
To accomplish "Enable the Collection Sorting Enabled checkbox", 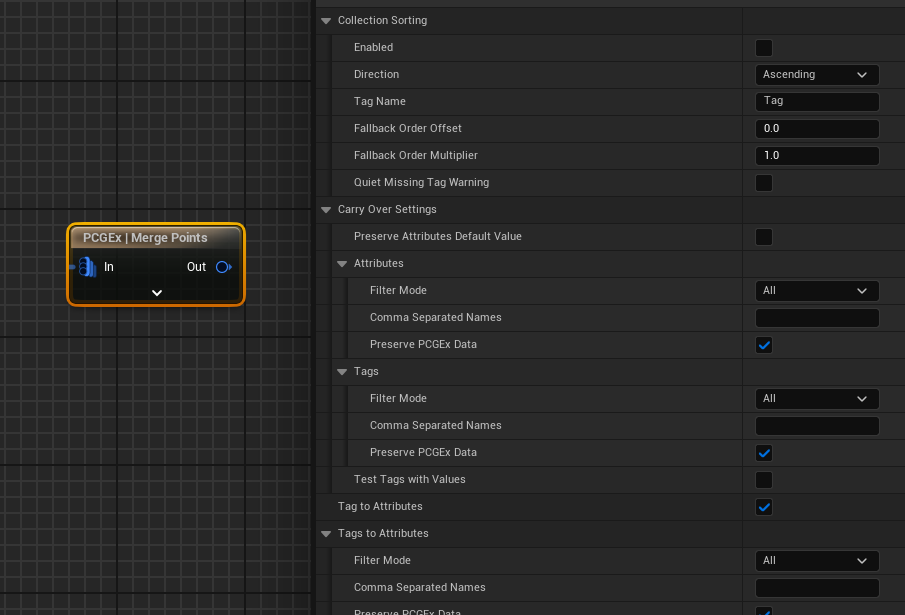I will pyautogui.click(x=764, y=48).
